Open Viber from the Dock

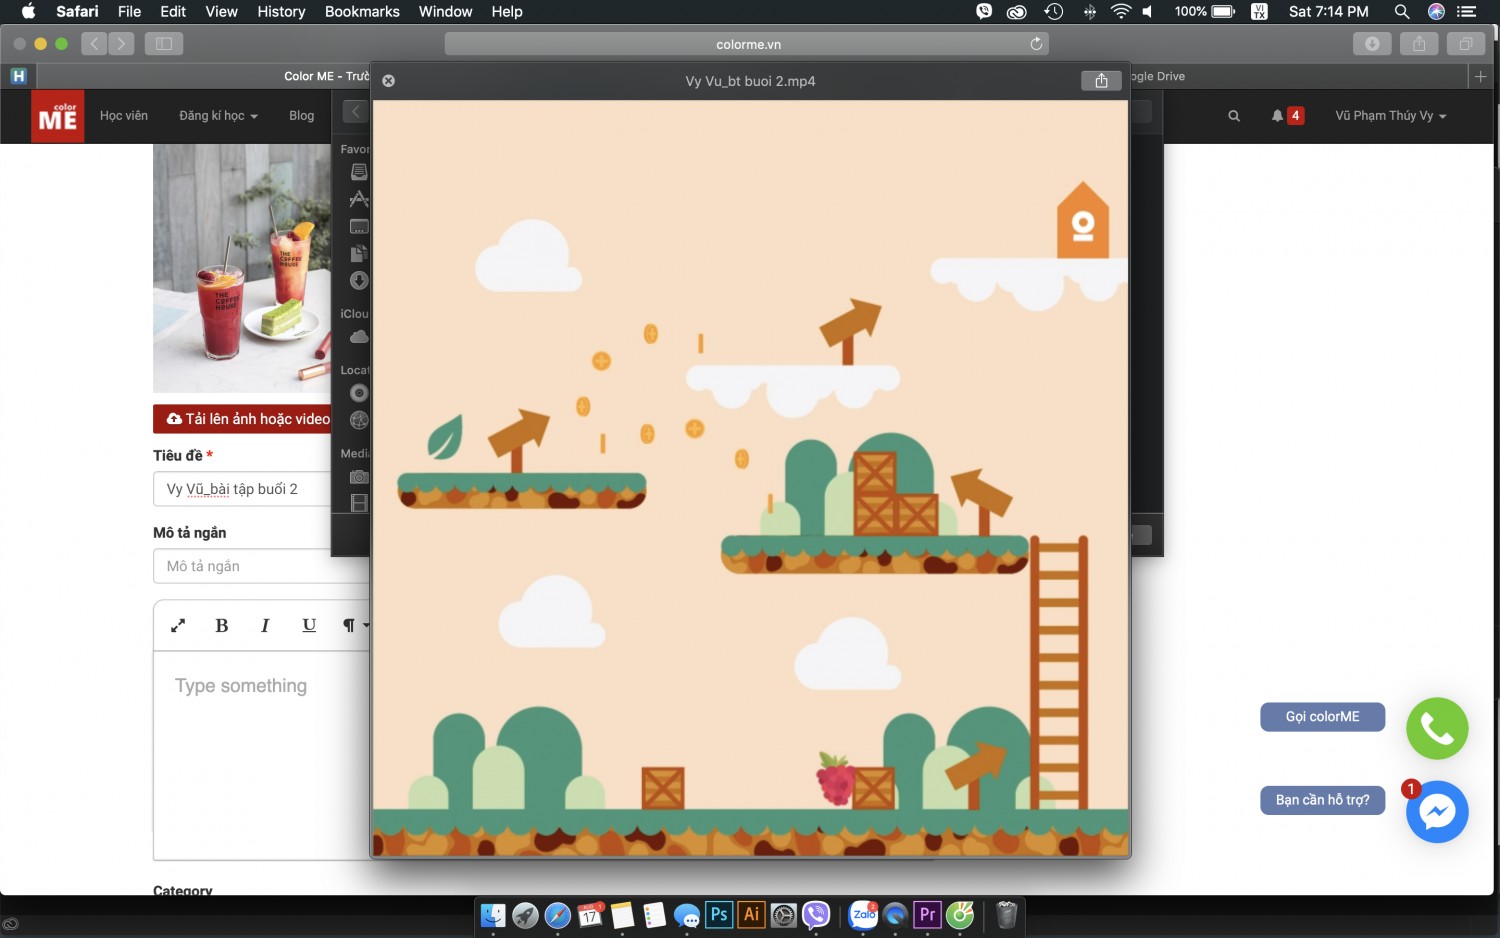pos(817,914)
